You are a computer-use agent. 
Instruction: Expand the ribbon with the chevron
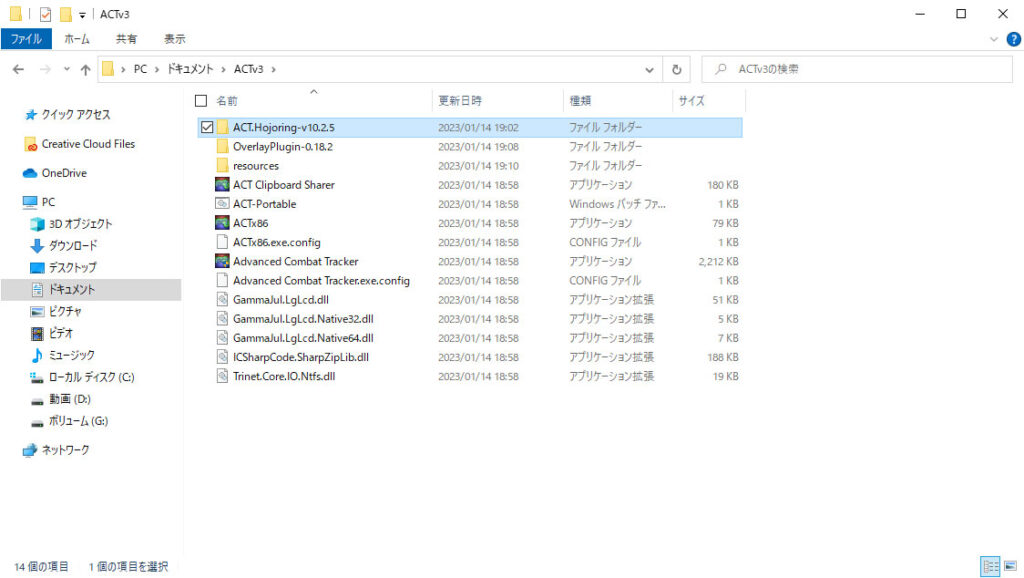pos(994,39)
